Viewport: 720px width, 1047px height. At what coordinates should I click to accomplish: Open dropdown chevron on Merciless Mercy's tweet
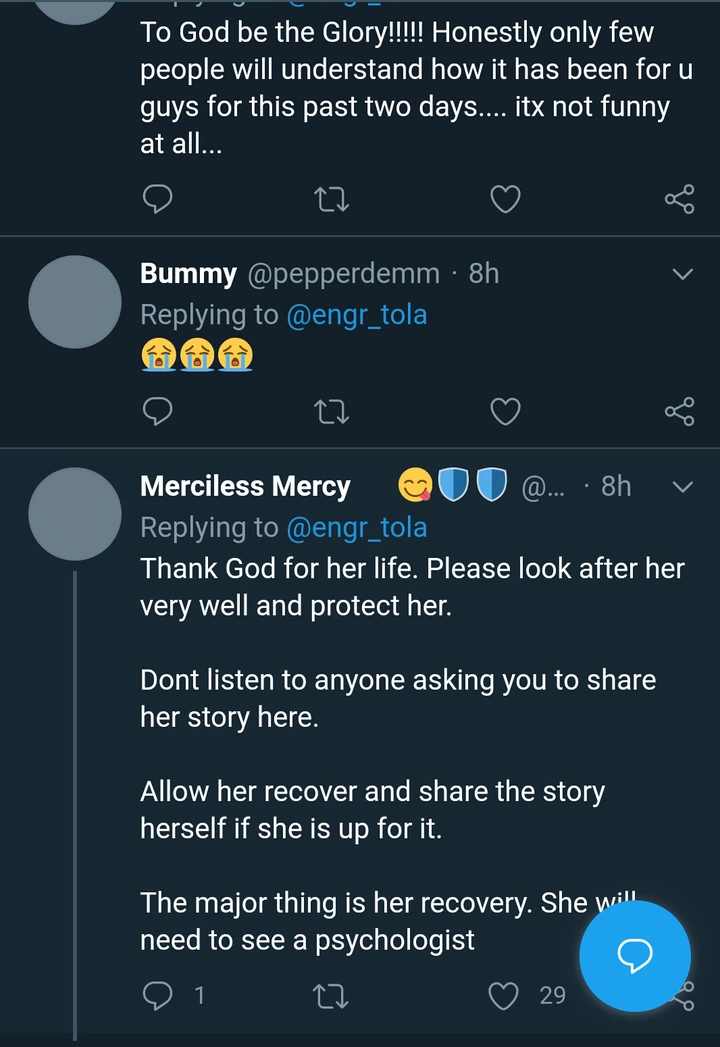(682, 487)
